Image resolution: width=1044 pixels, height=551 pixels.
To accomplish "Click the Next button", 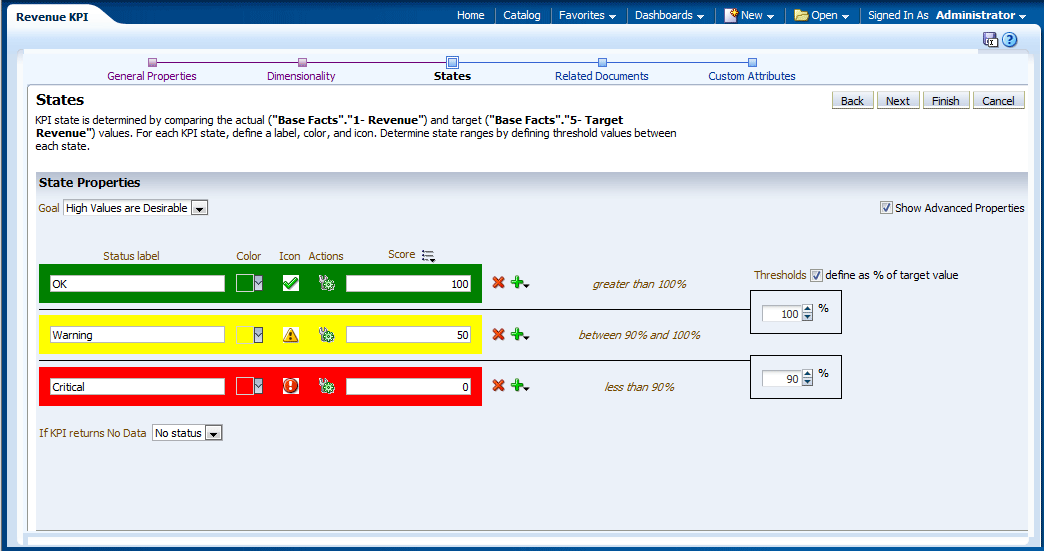I will pos(897,101).
